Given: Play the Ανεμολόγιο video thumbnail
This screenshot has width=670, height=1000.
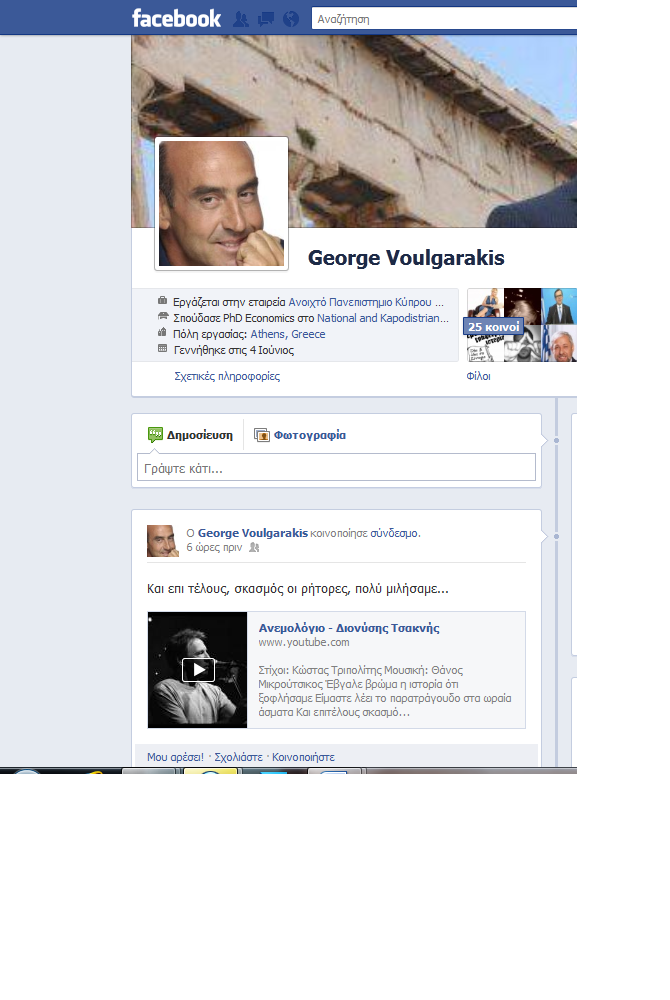Looking at the screenshot, I should coord(198,669).
